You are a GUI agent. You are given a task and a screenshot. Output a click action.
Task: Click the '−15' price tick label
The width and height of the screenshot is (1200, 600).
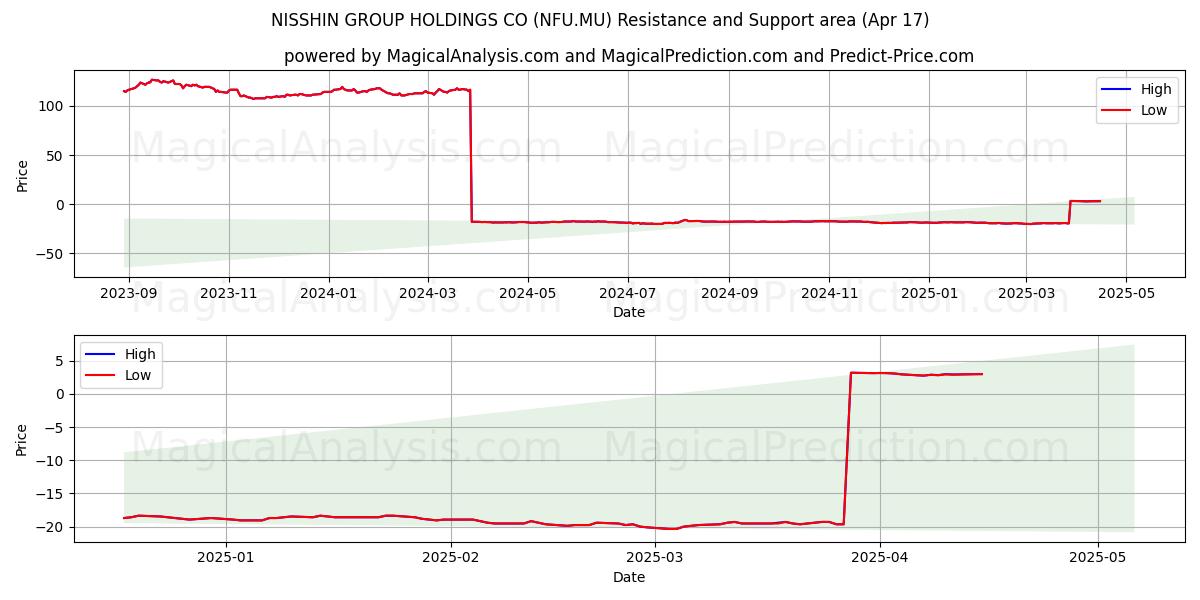tap(51, 494)
